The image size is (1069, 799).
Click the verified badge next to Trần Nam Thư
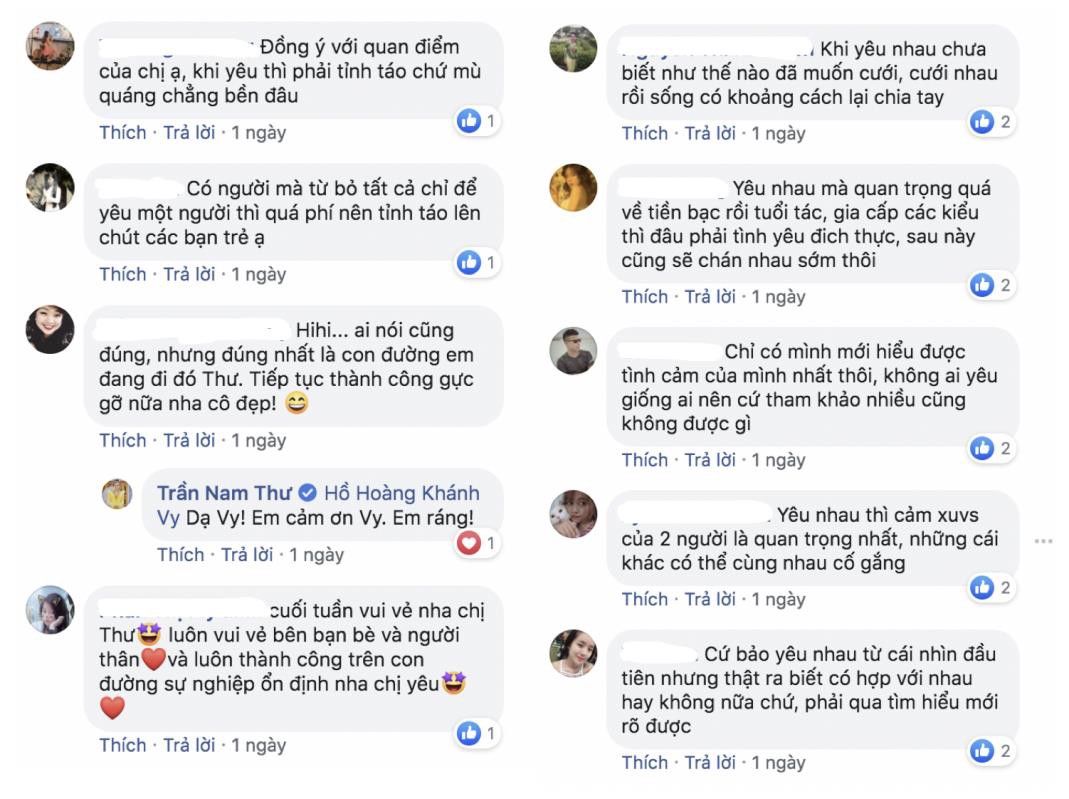tap(309, 493)
